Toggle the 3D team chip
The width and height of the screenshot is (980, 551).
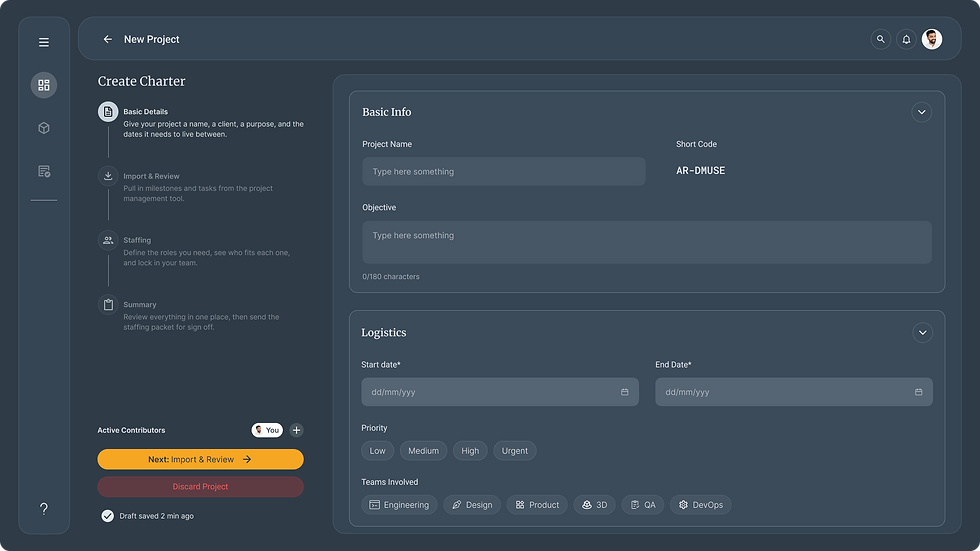pyautogui.click(x=594, y=505)
